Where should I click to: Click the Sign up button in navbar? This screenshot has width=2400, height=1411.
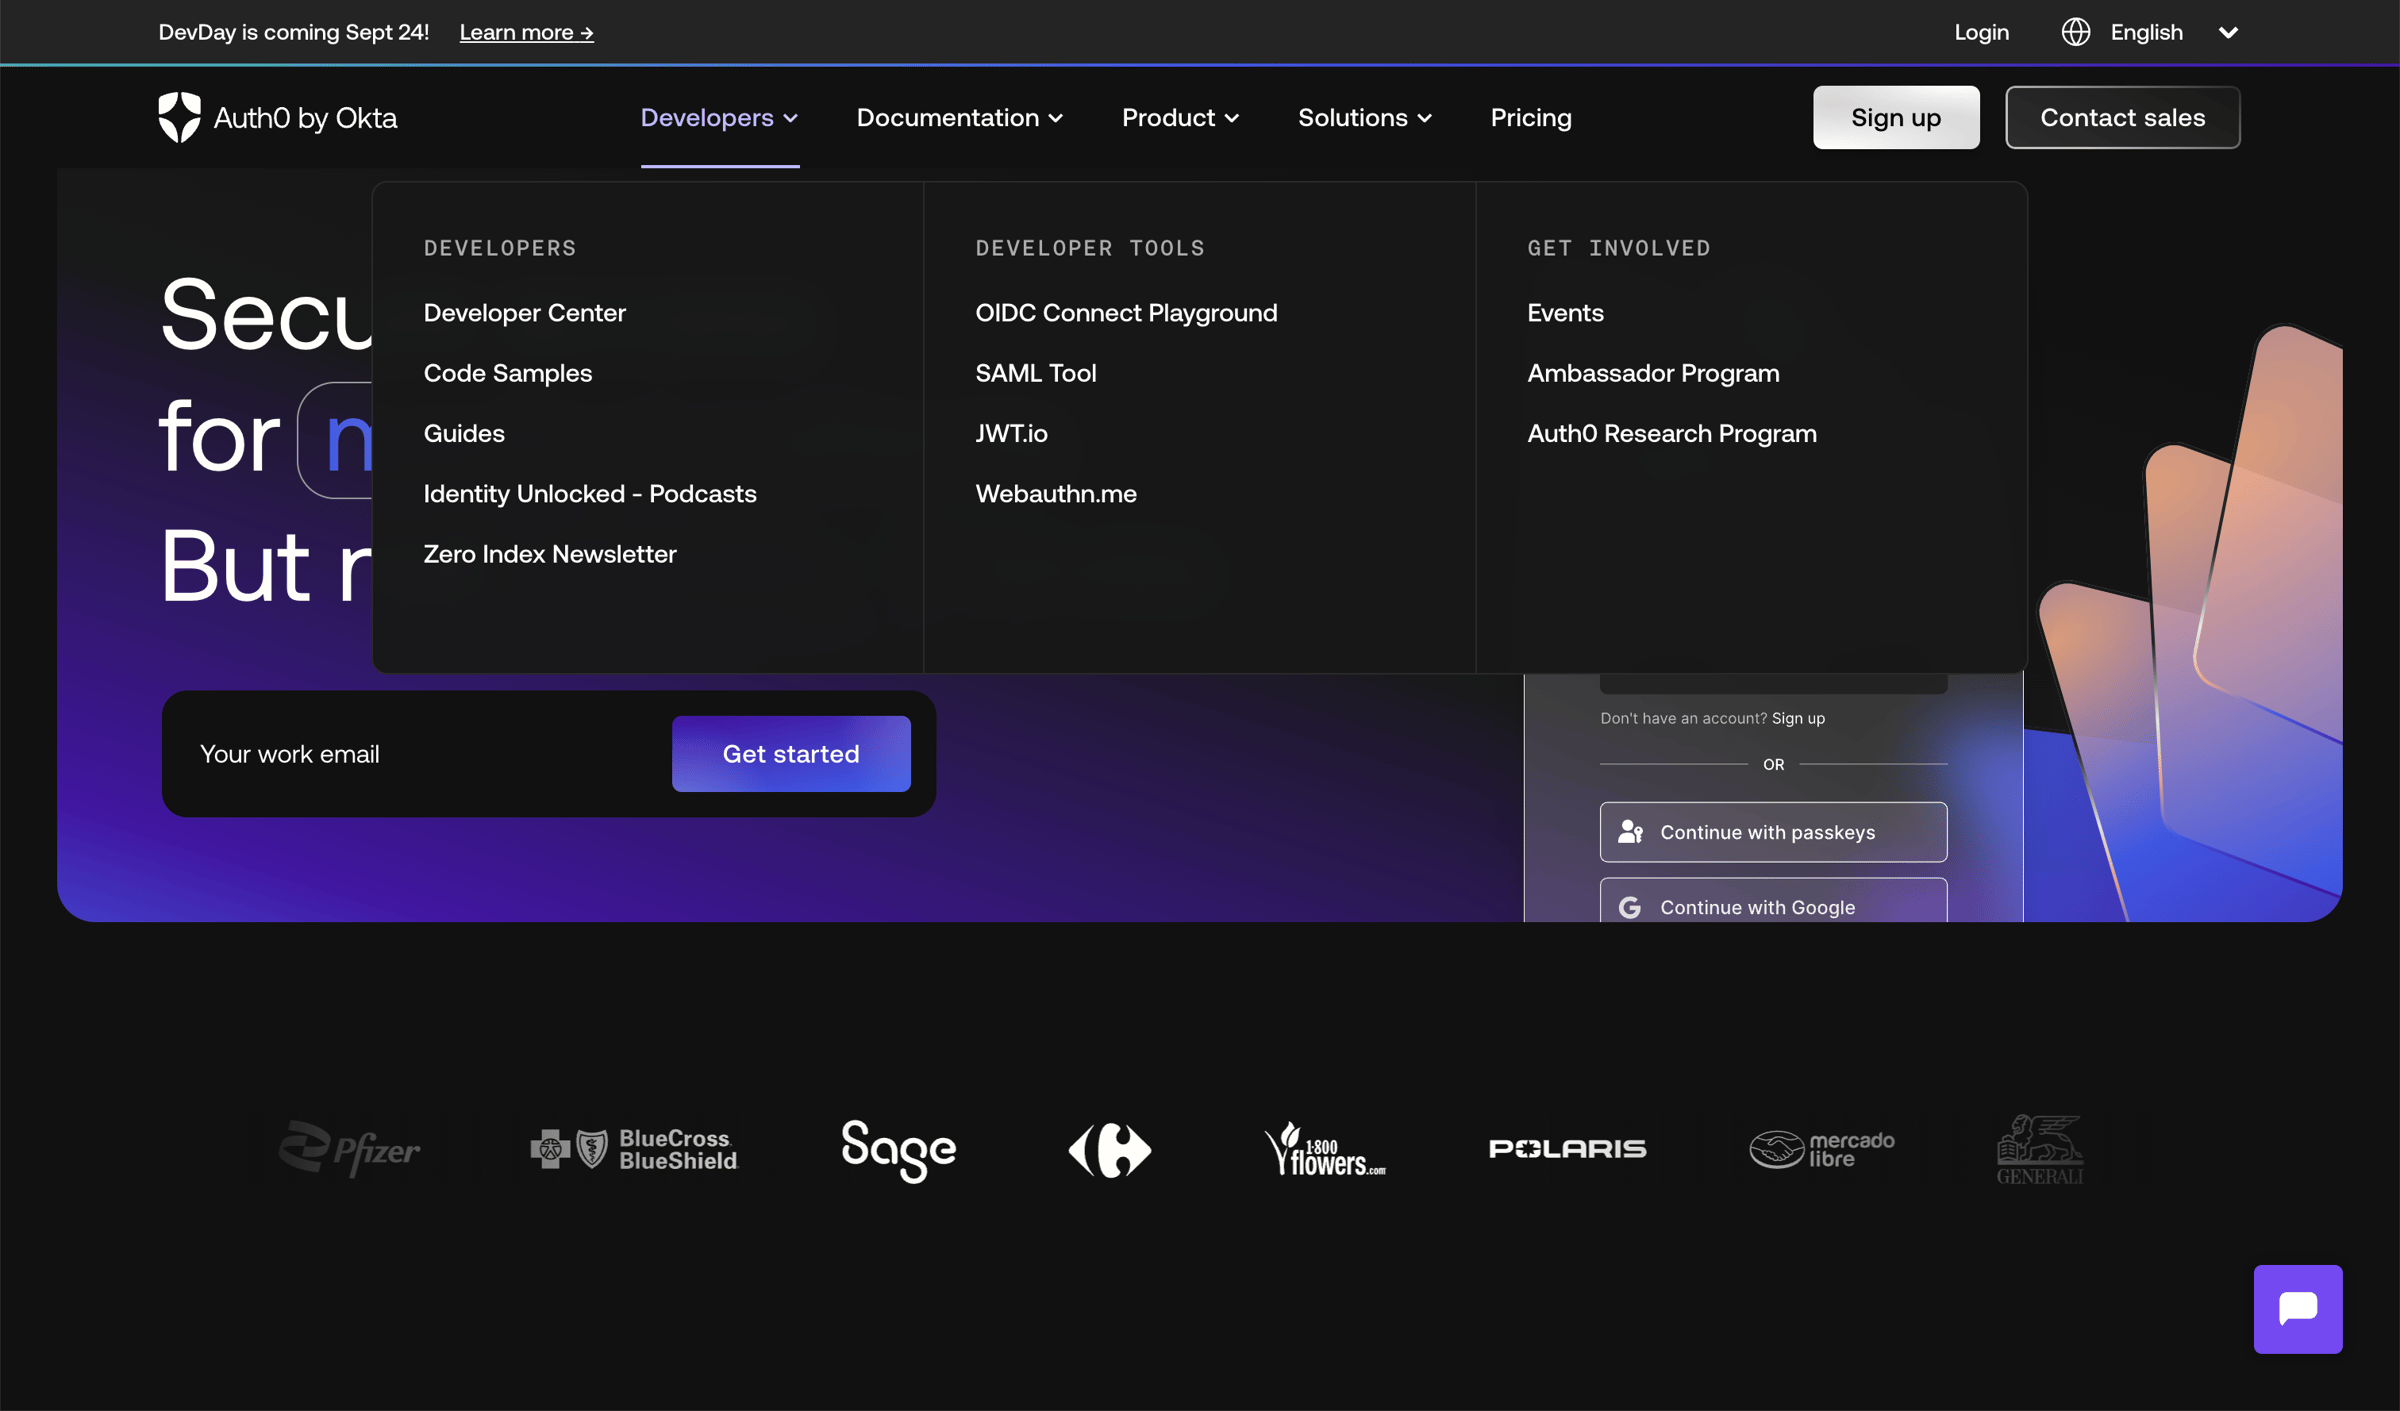click(1896, 117)
